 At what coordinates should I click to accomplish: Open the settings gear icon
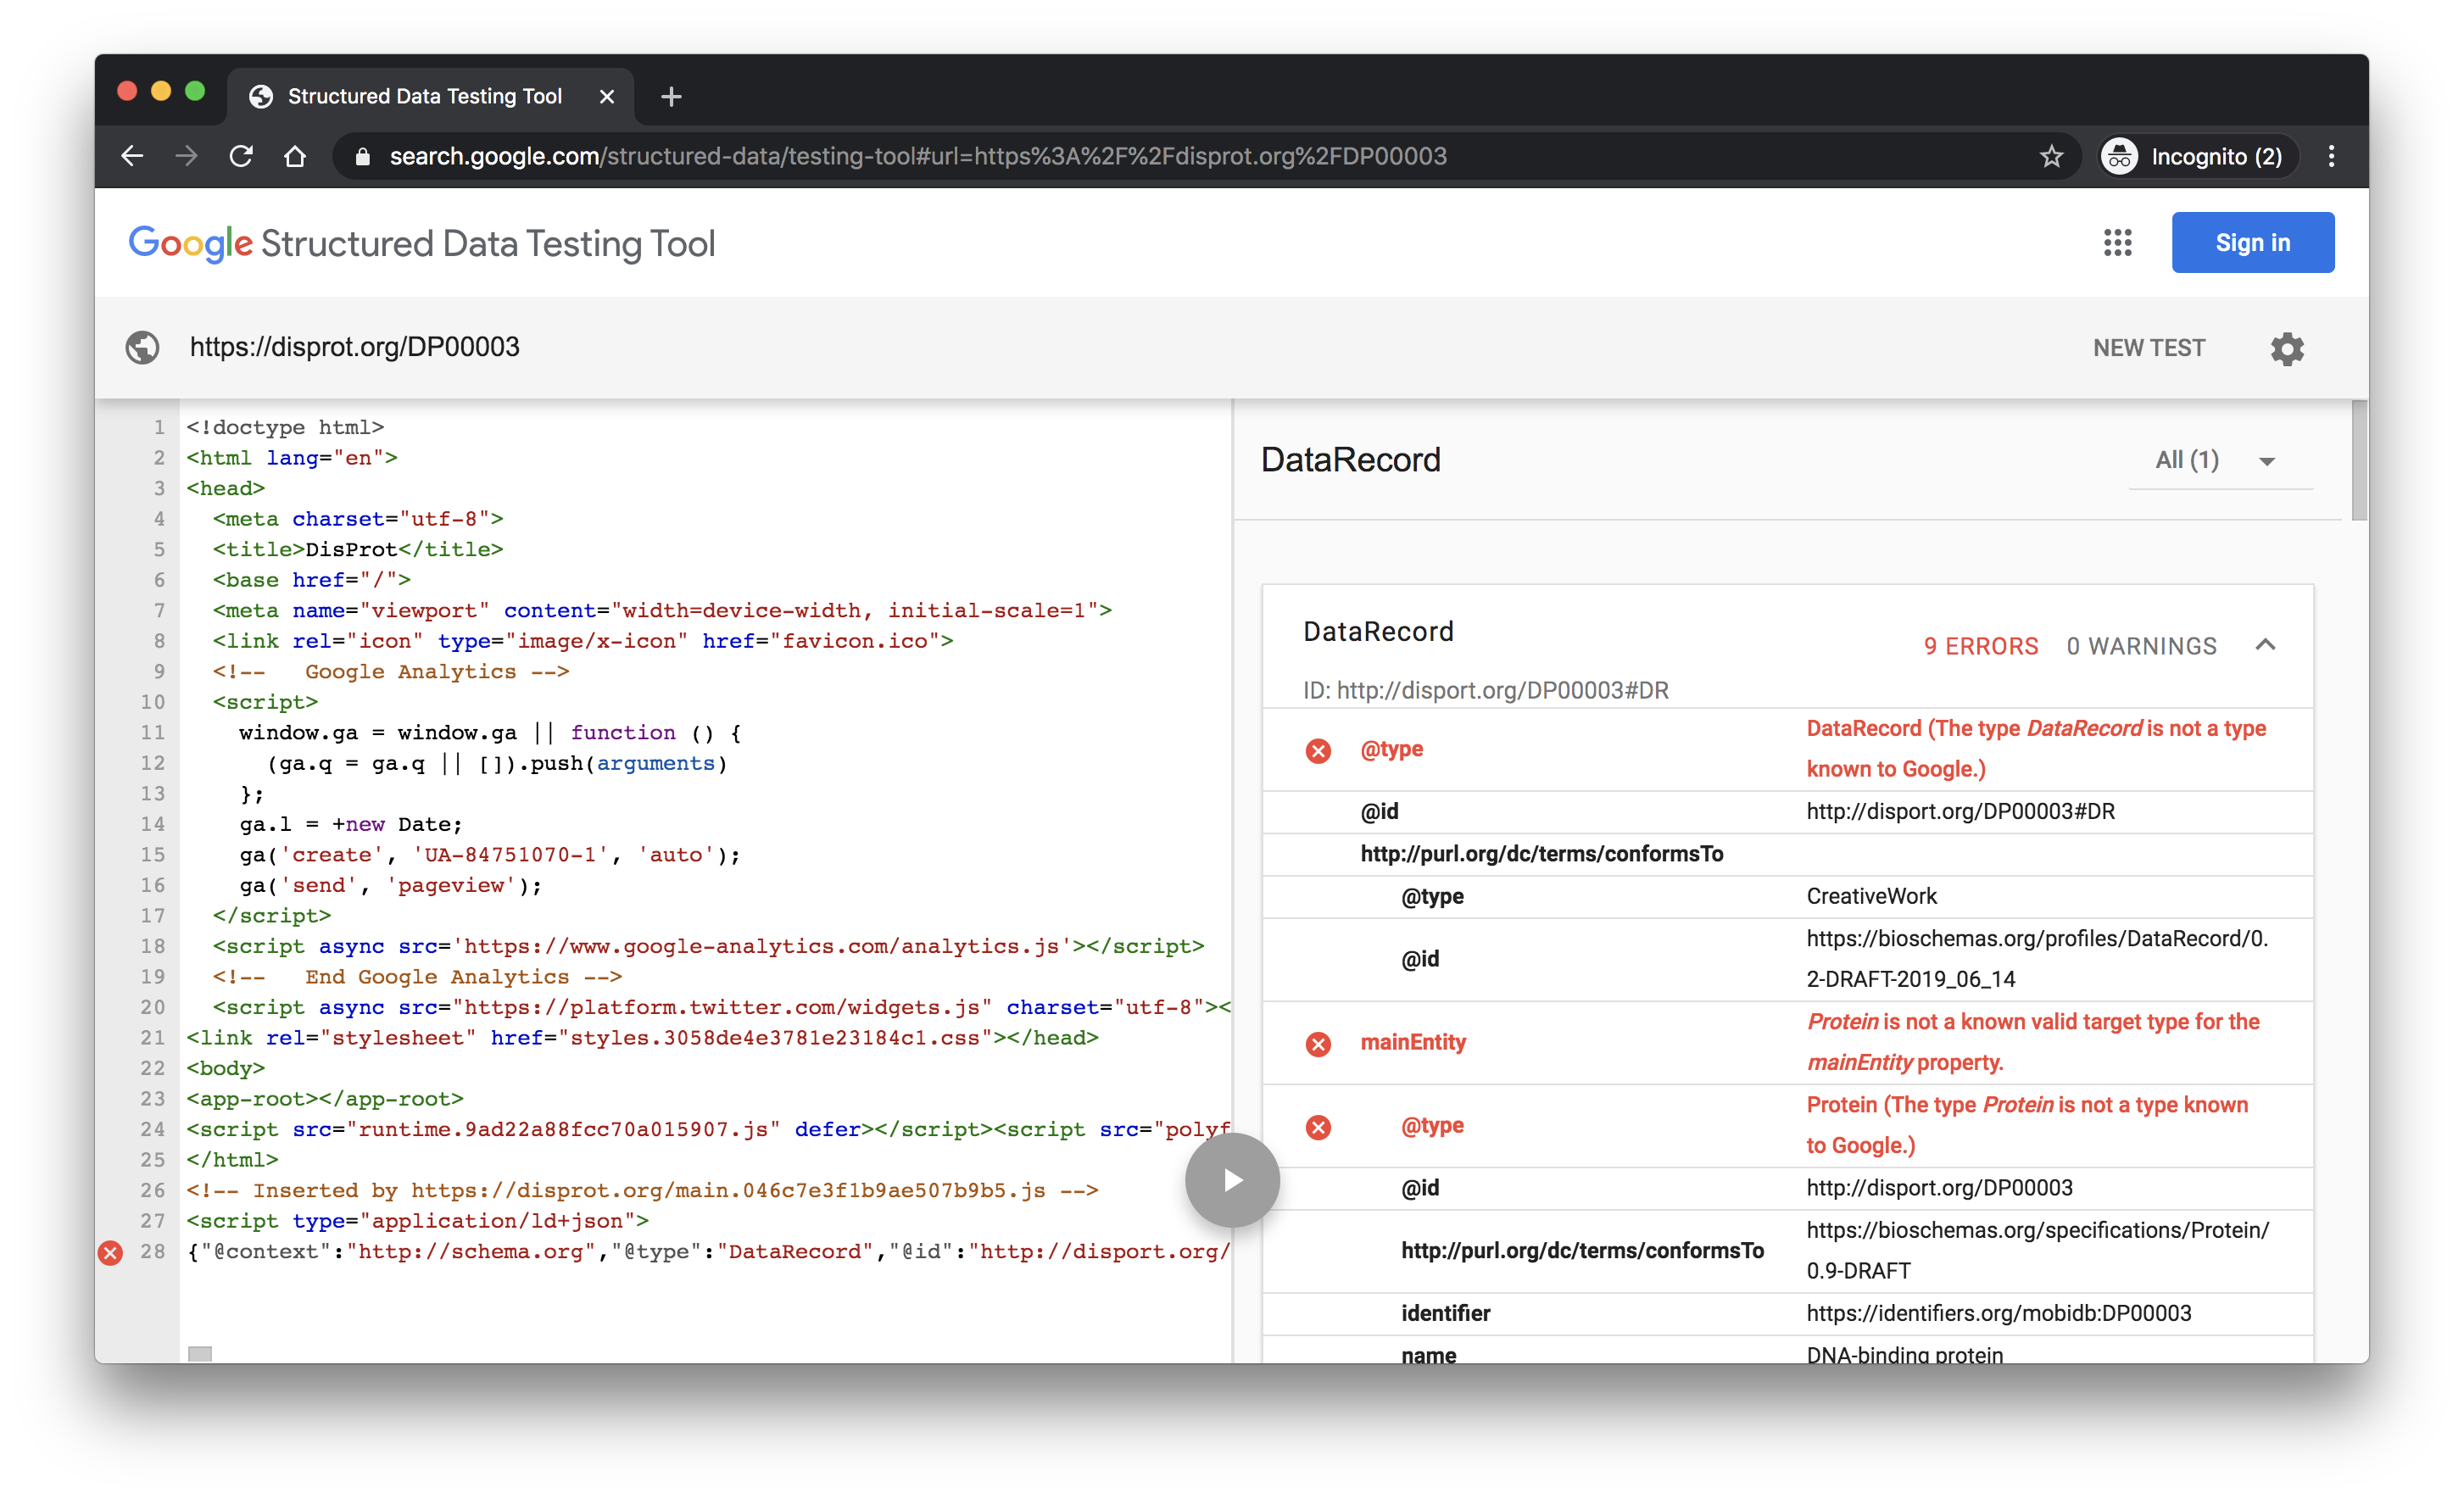point(2286,348)
